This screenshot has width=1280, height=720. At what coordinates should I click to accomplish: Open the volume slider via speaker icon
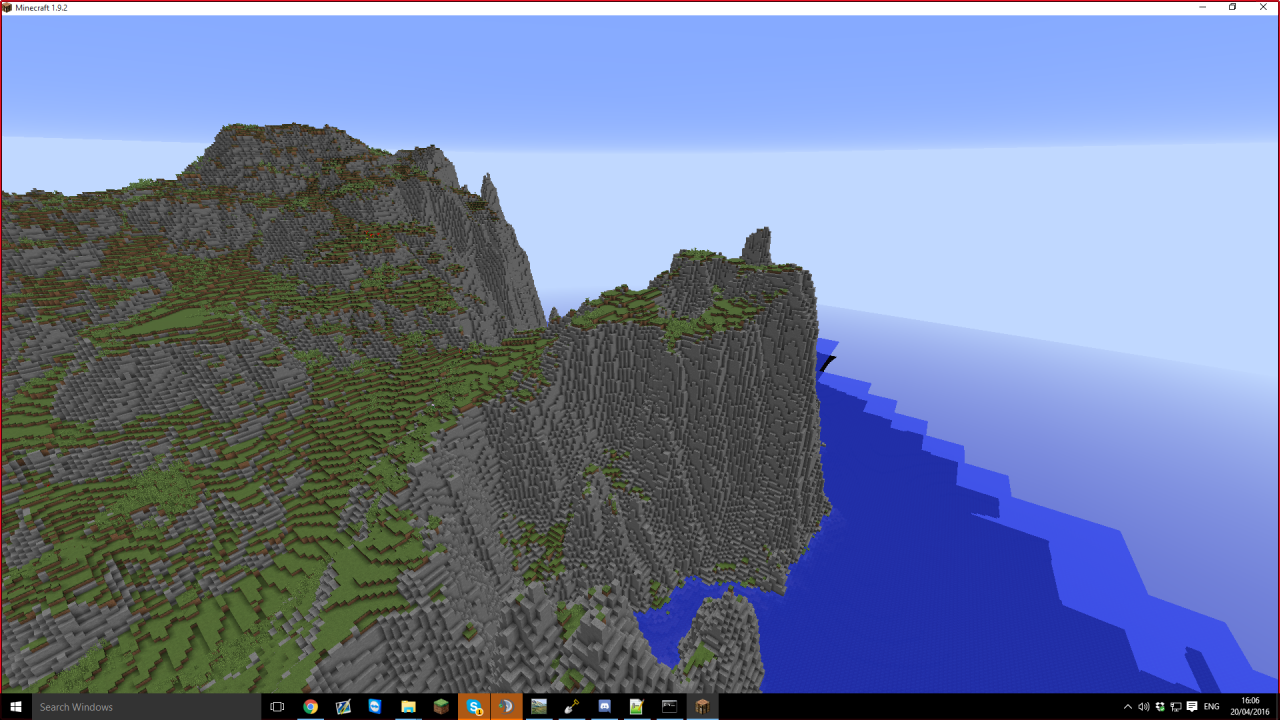[x=1143, y=707]
